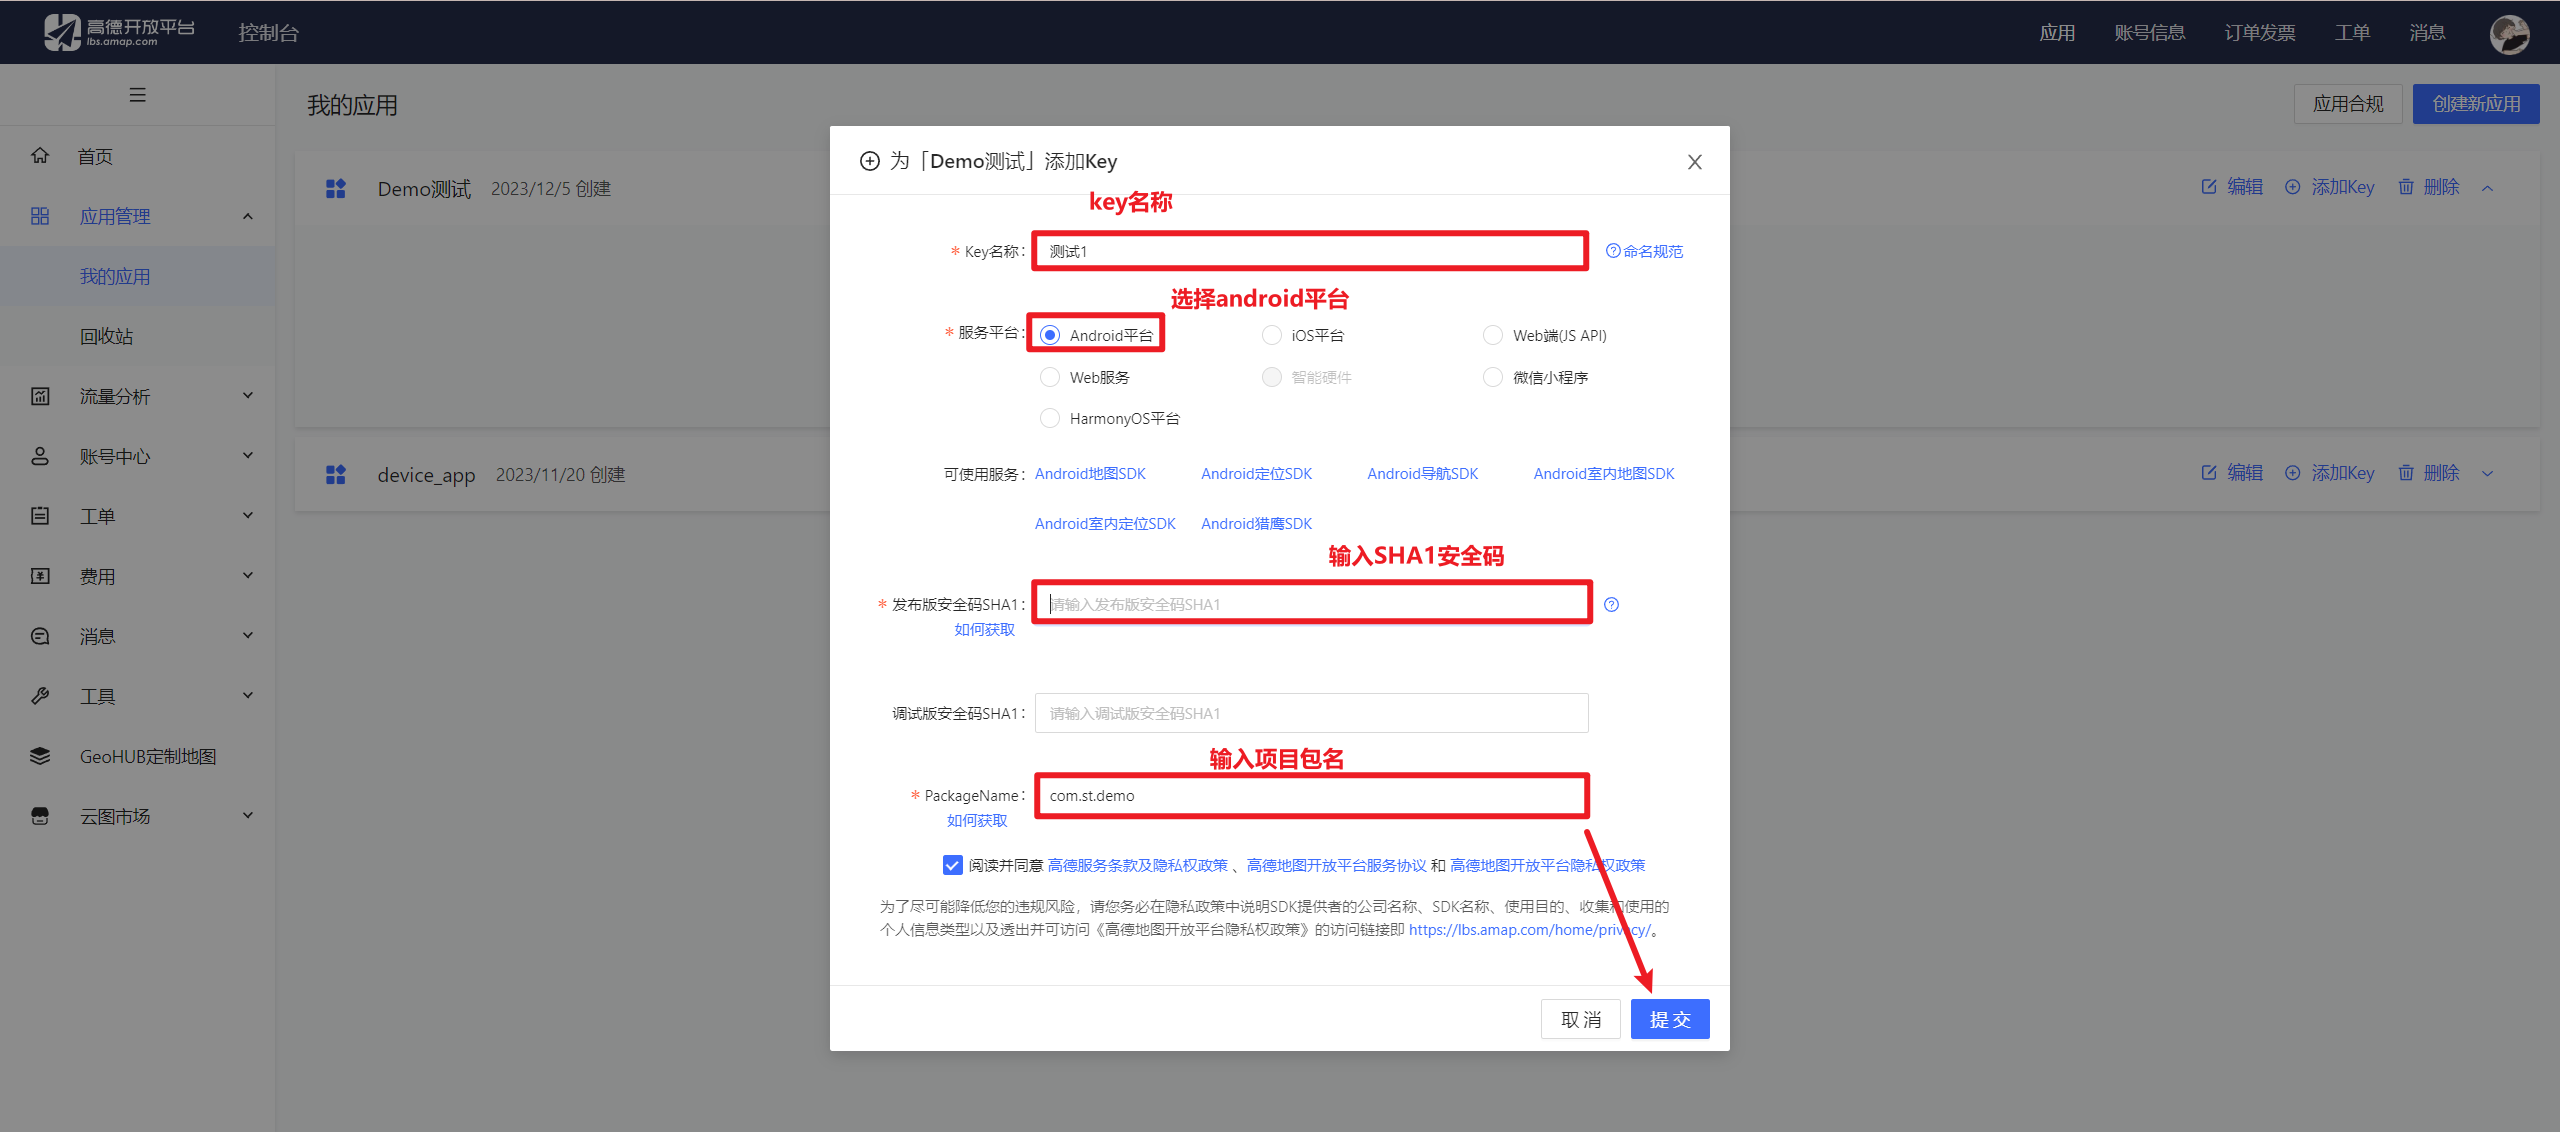This screenshot has height=1132, width=2560.
Task: Click the hamburger sidebar collapse icon
Action: 138,95
